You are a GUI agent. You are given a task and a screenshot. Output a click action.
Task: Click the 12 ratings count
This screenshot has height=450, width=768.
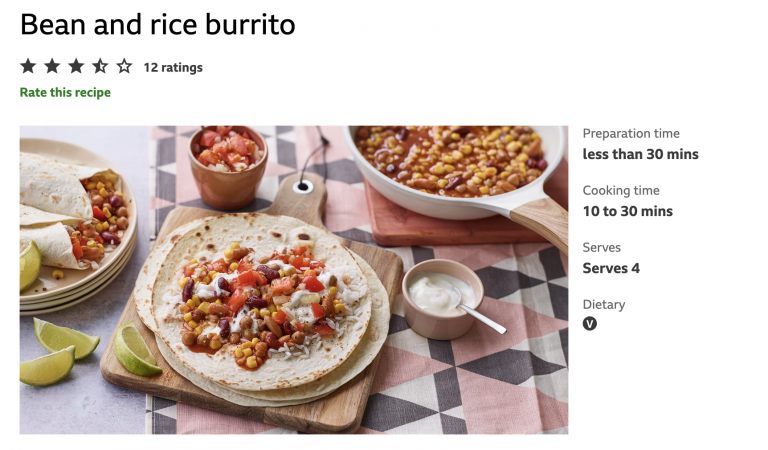(x=173, y=68)
